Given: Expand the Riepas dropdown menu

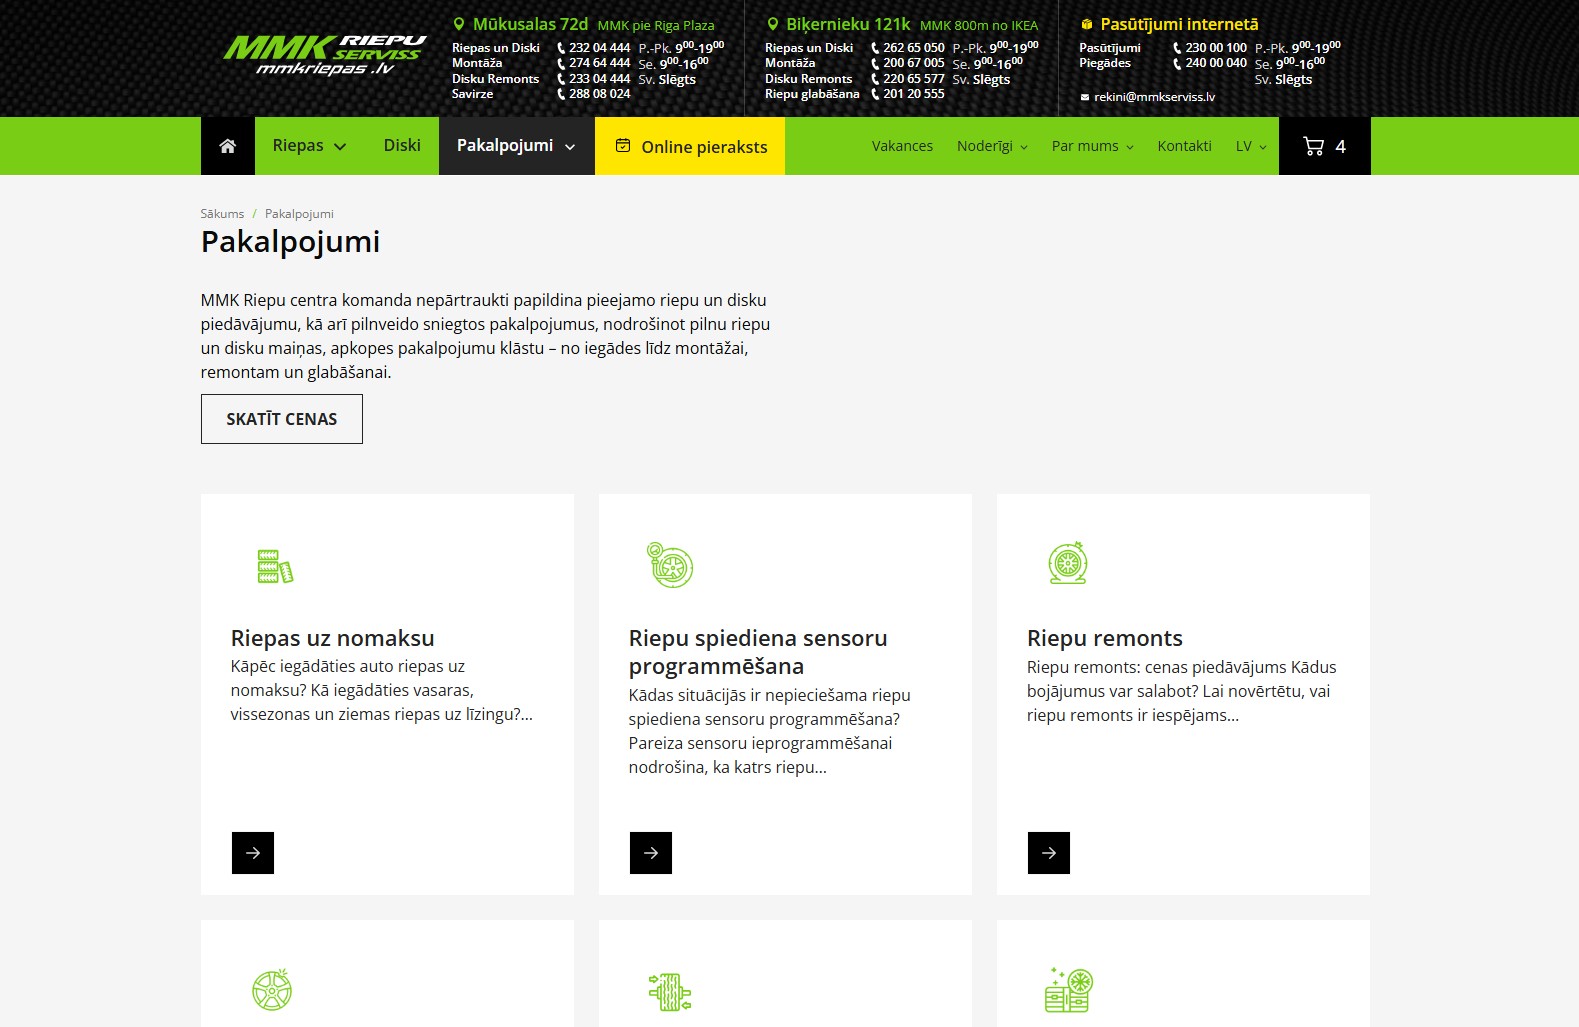Looking at the screenshot, I should point(309,146).
